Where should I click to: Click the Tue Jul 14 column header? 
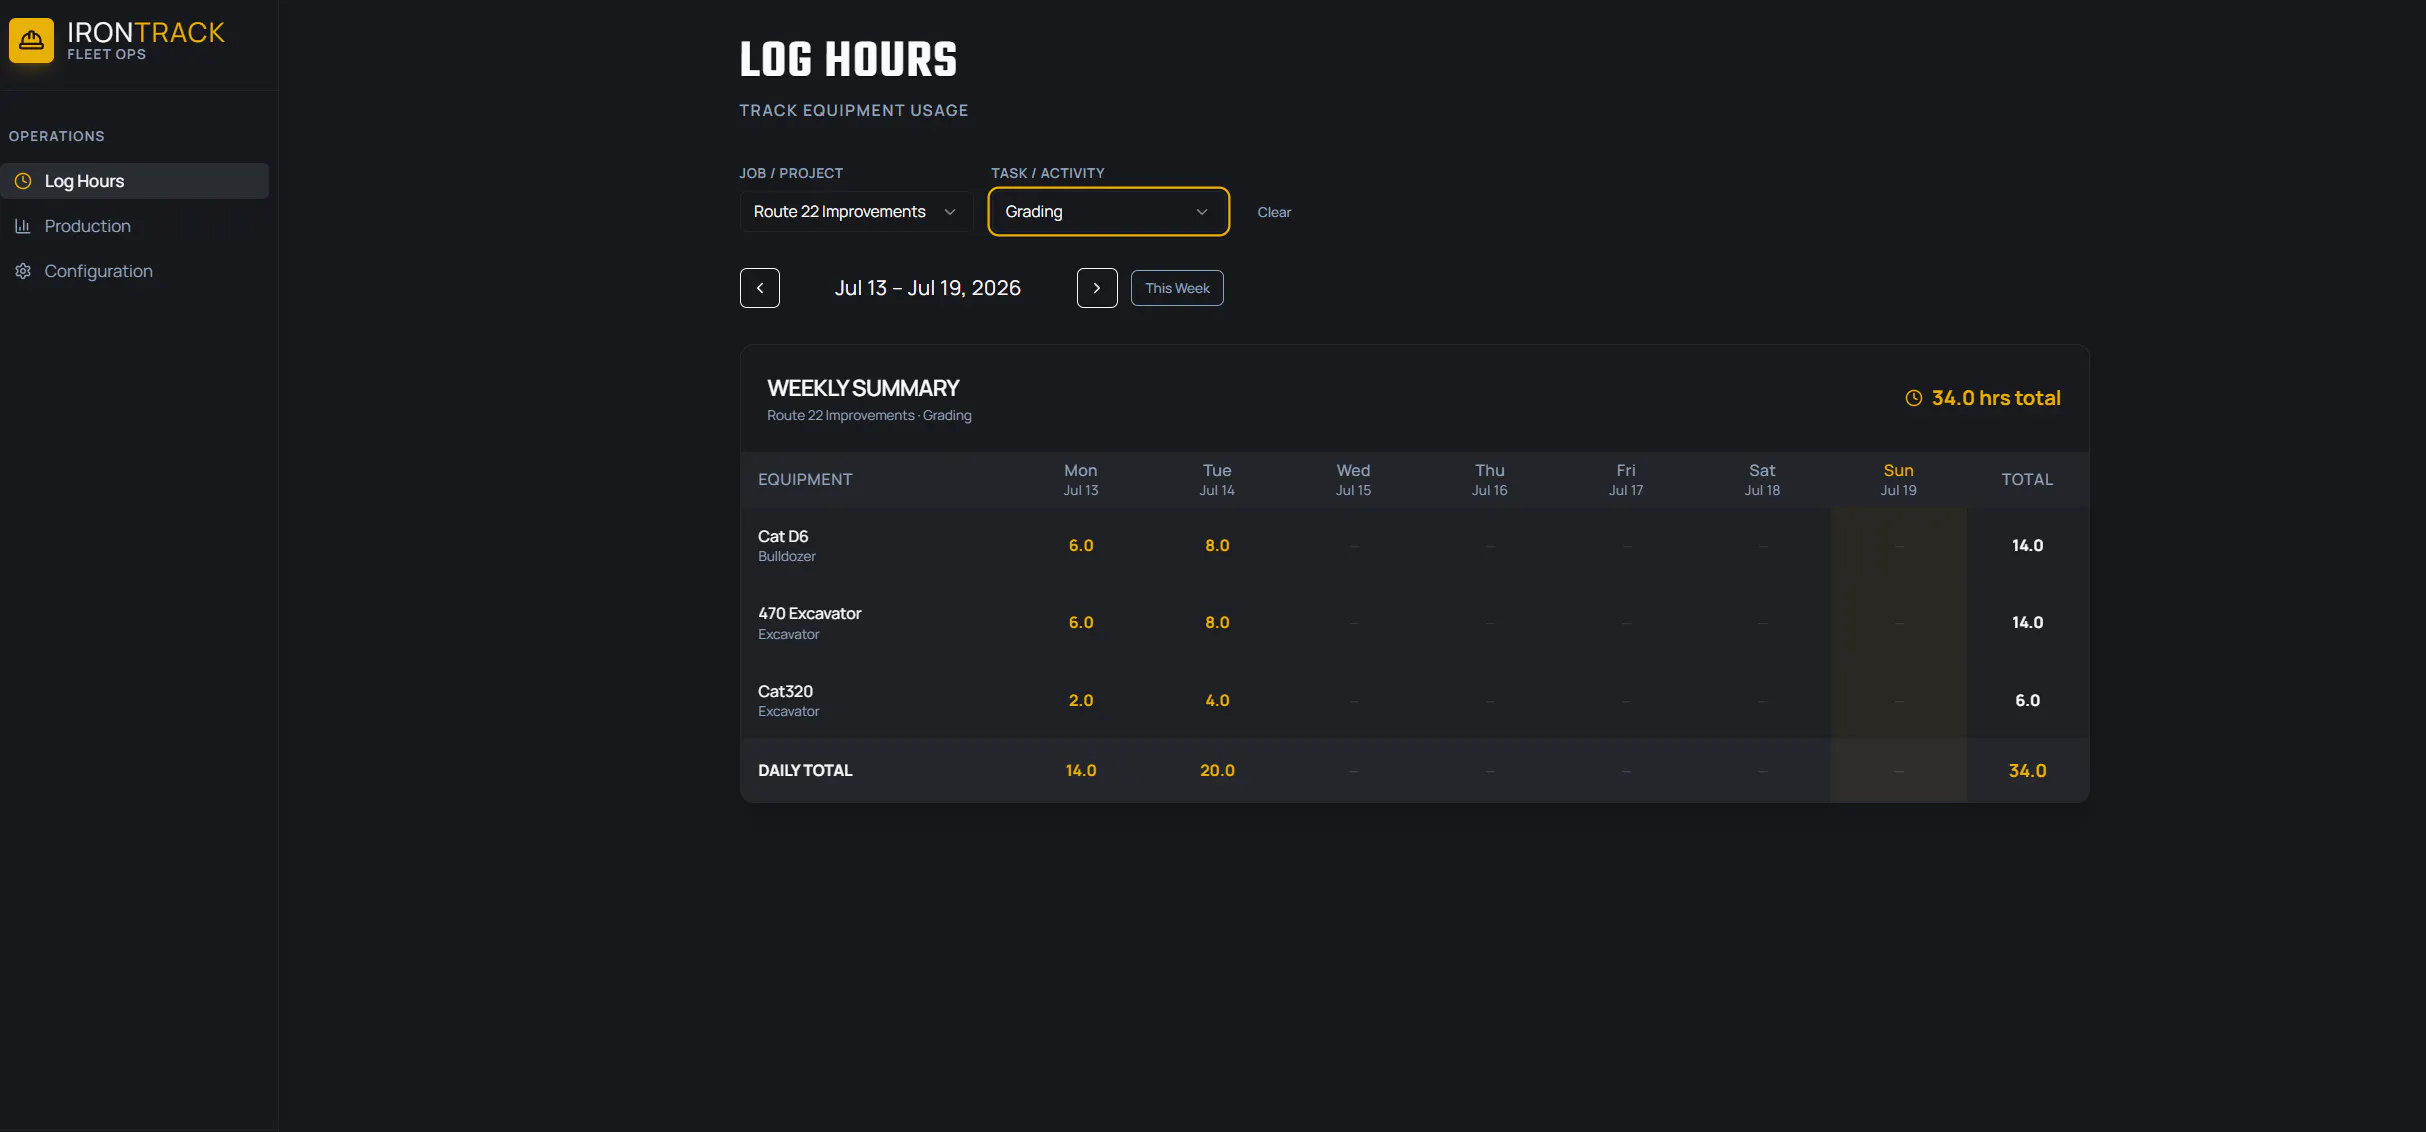click(x=1217, y=479)
